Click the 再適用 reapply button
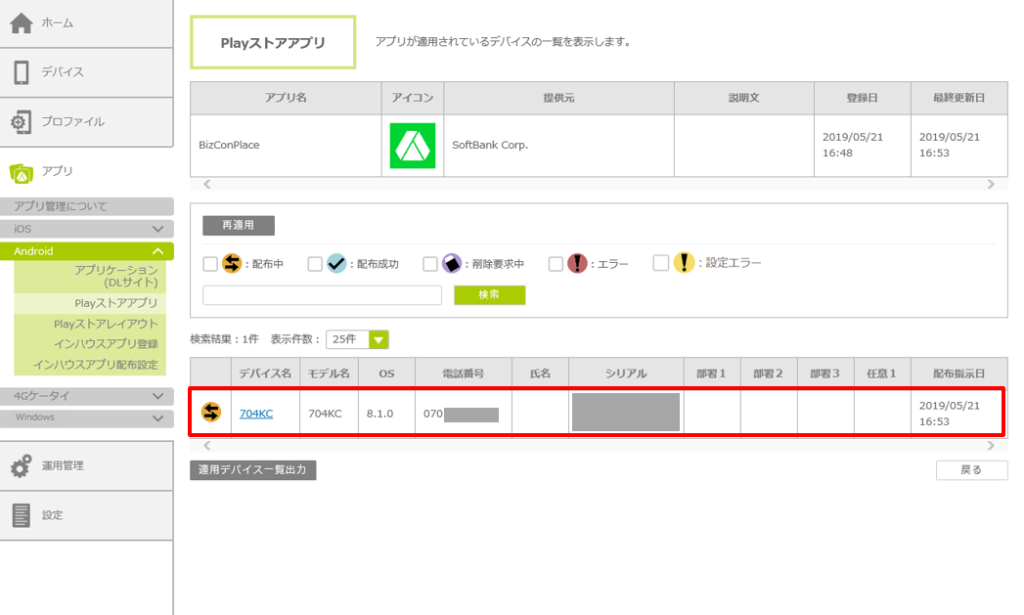1024x615 pixels. click(238, 226)
